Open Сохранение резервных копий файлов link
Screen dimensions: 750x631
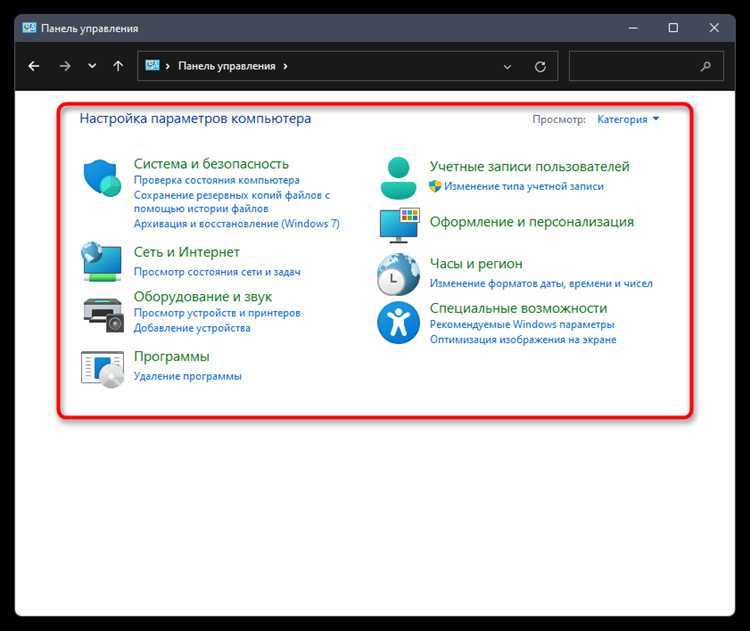coord(232,202)
